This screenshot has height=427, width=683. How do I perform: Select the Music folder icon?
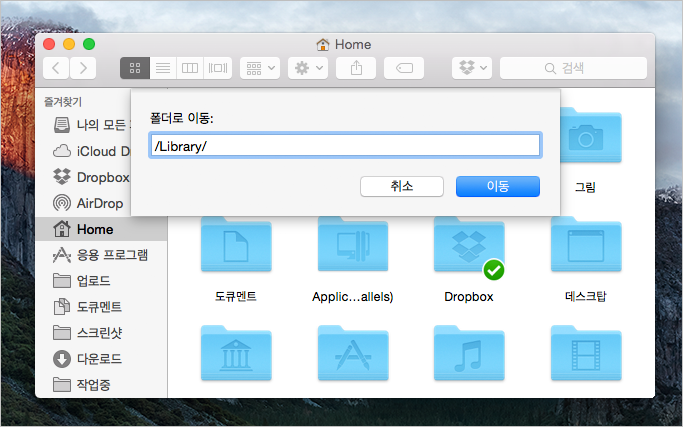tap(469, 353)
